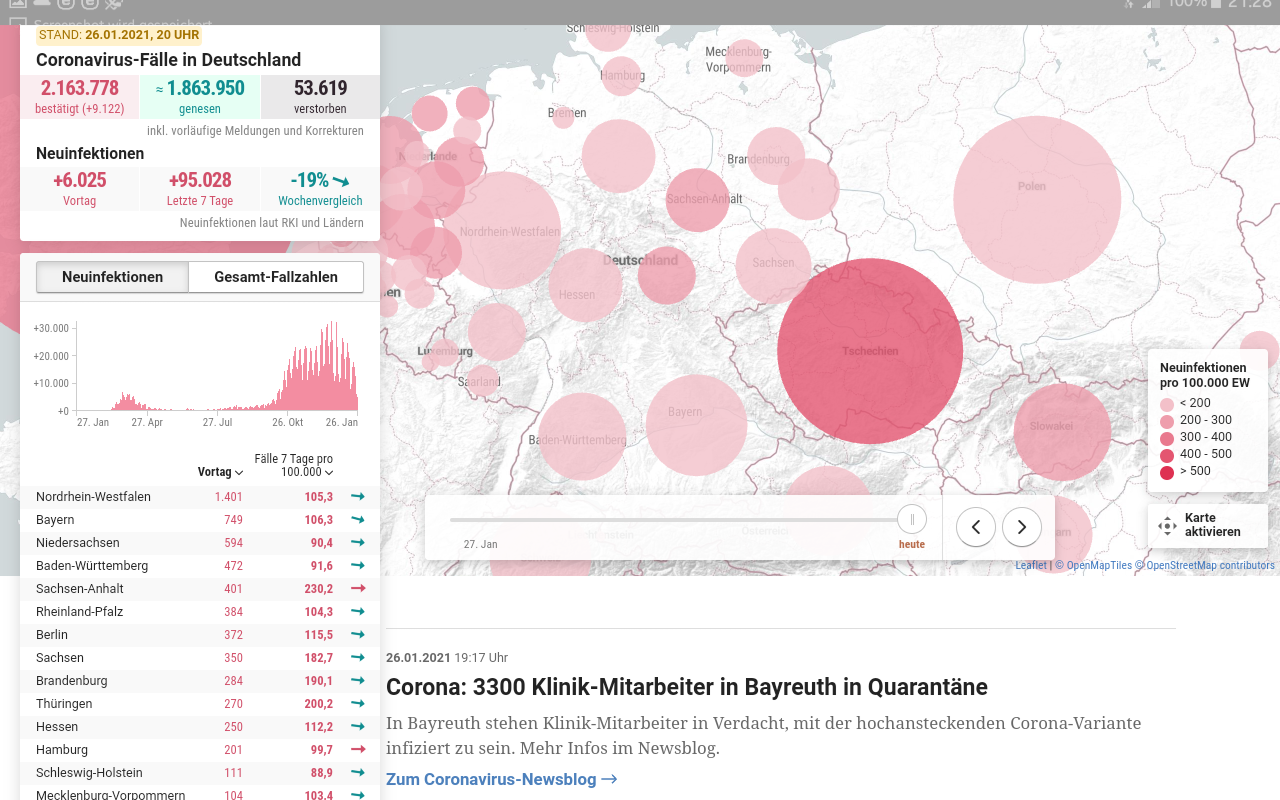Click trend arrow in Hessen row
The image size is (1280, 800).
pyautogui.click(x=358, y=727)
